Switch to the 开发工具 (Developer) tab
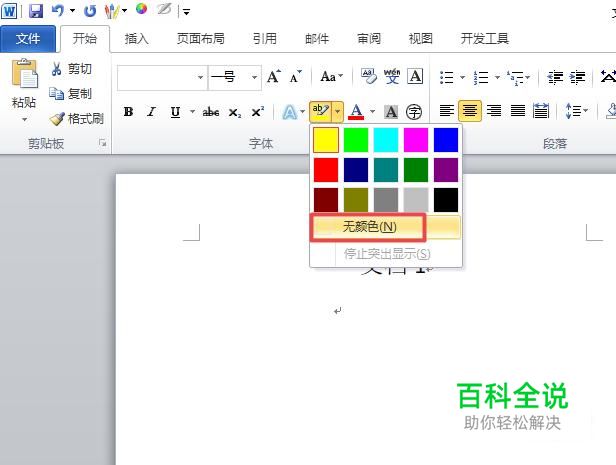 click(x=484, y=38)
